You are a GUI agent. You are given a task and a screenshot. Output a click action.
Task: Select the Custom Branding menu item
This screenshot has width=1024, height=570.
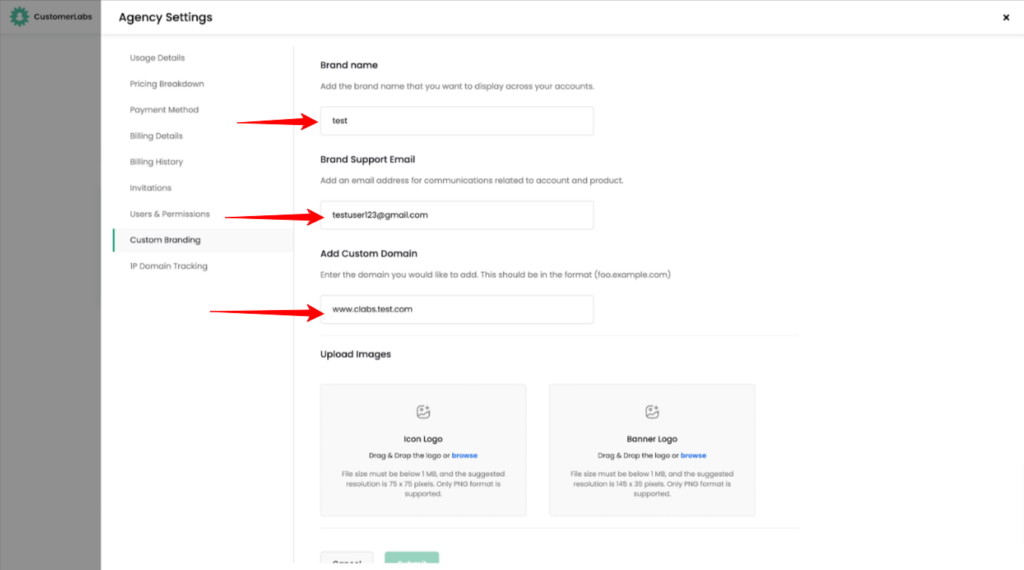click(165, 240)
